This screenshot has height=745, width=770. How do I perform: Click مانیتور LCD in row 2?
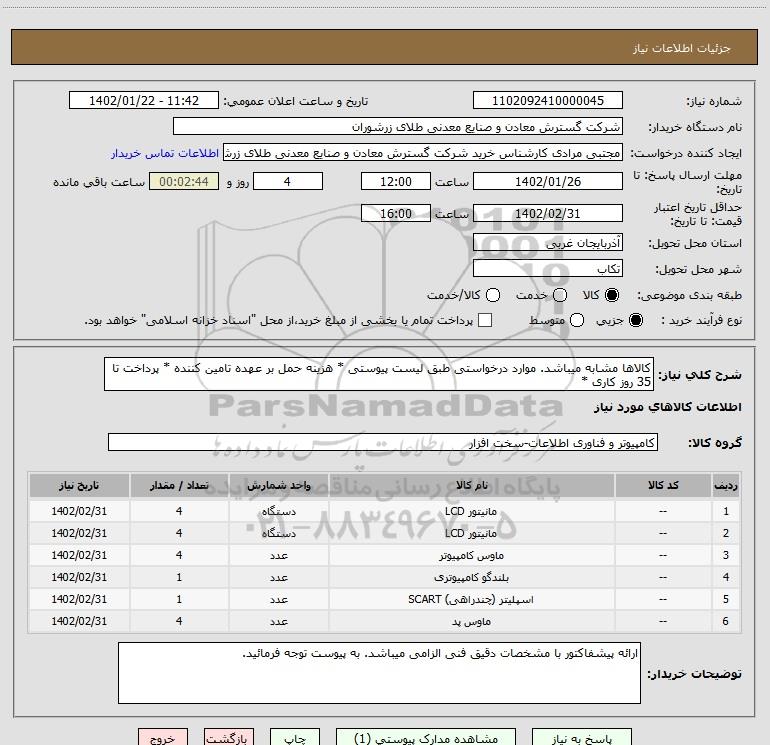click(471, 533)
